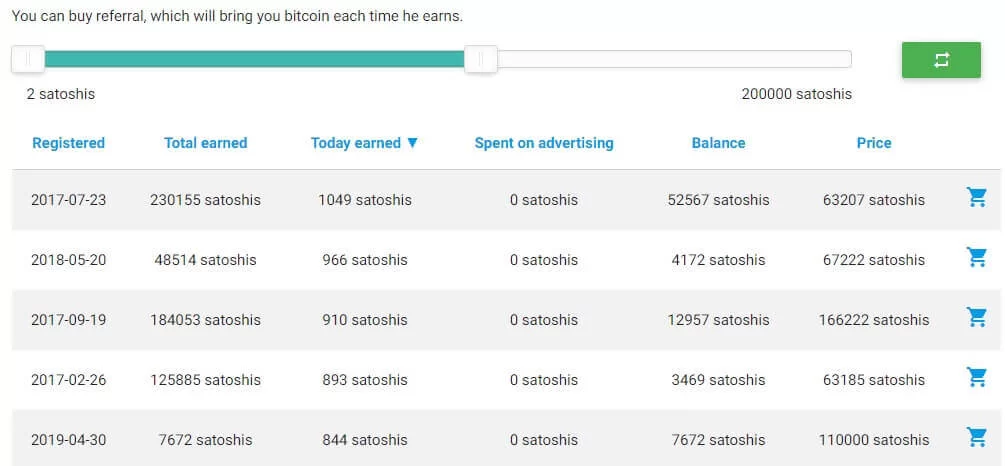The image size is (1005, 466).
Task: Sort by Registered column
Action: coord(69,143)
